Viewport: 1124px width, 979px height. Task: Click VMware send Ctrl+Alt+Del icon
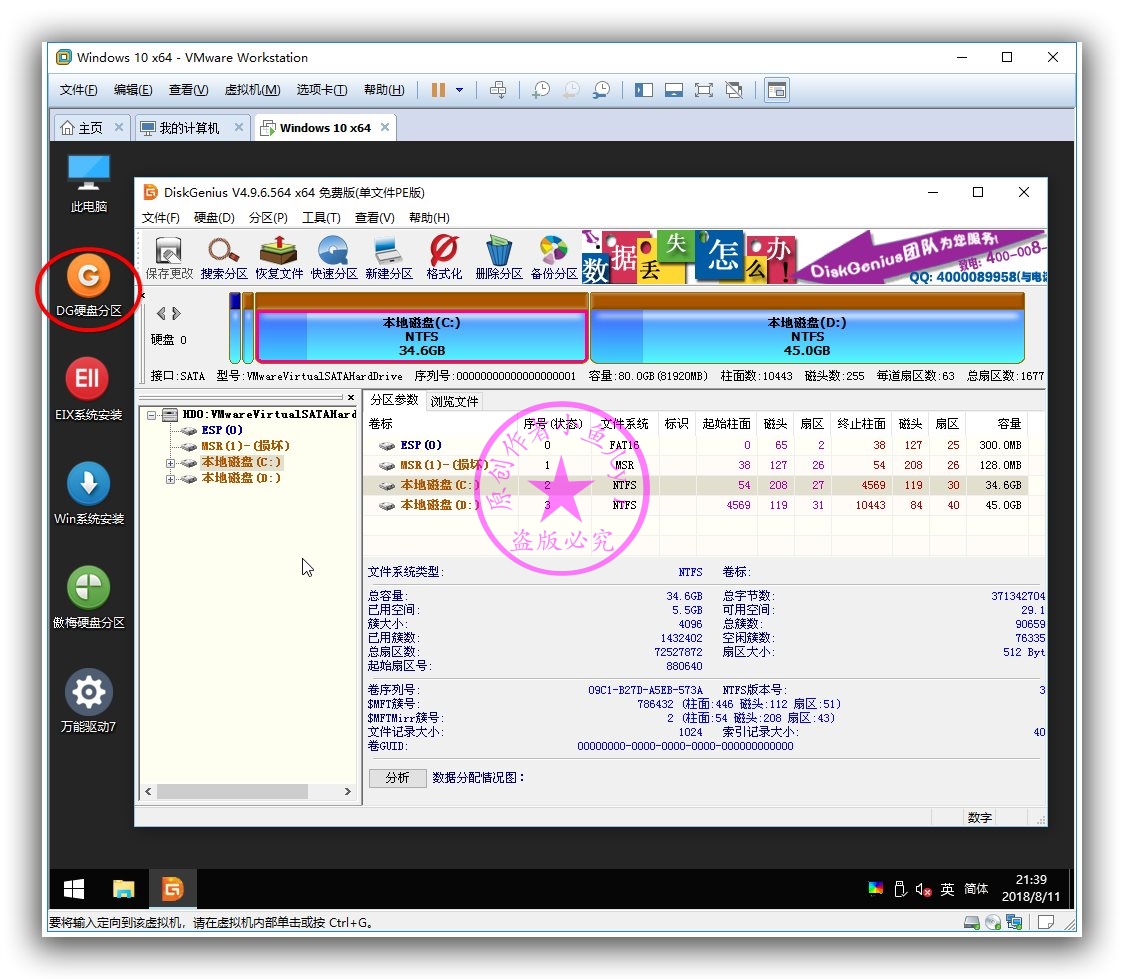(497, 90)
